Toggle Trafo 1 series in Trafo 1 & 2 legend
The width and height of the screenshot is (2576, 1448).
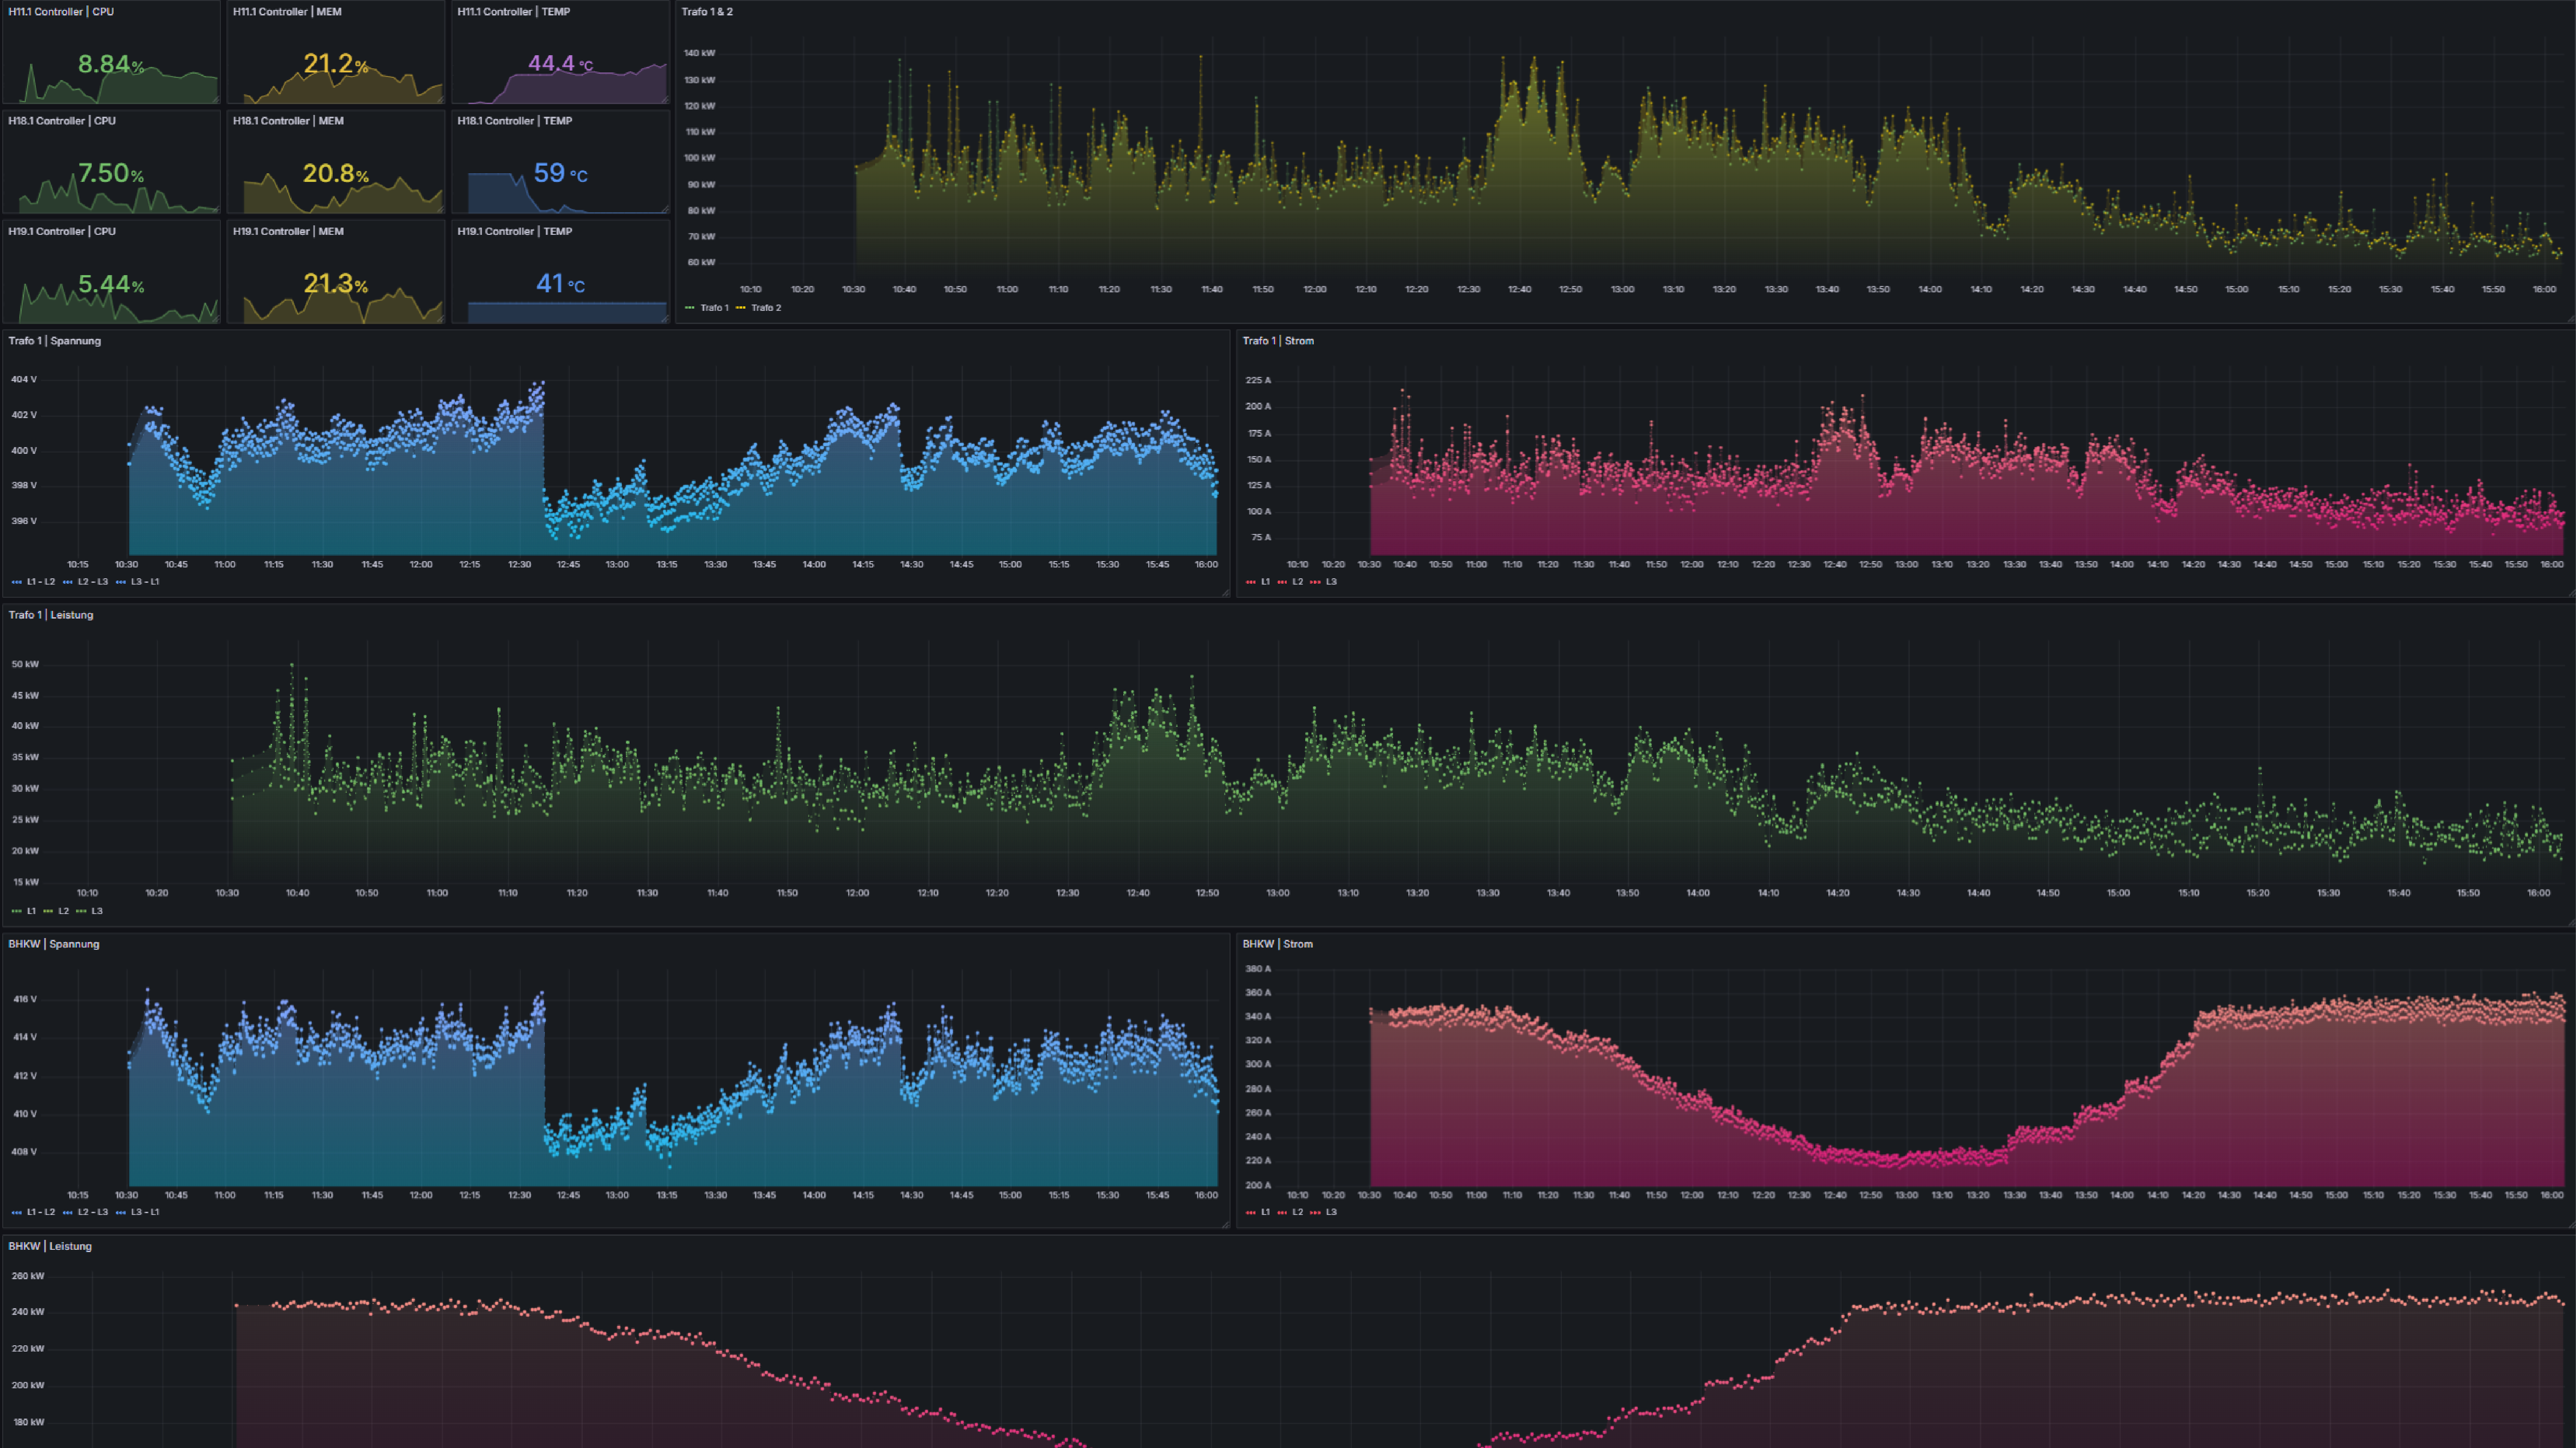[x=714, y=308]
